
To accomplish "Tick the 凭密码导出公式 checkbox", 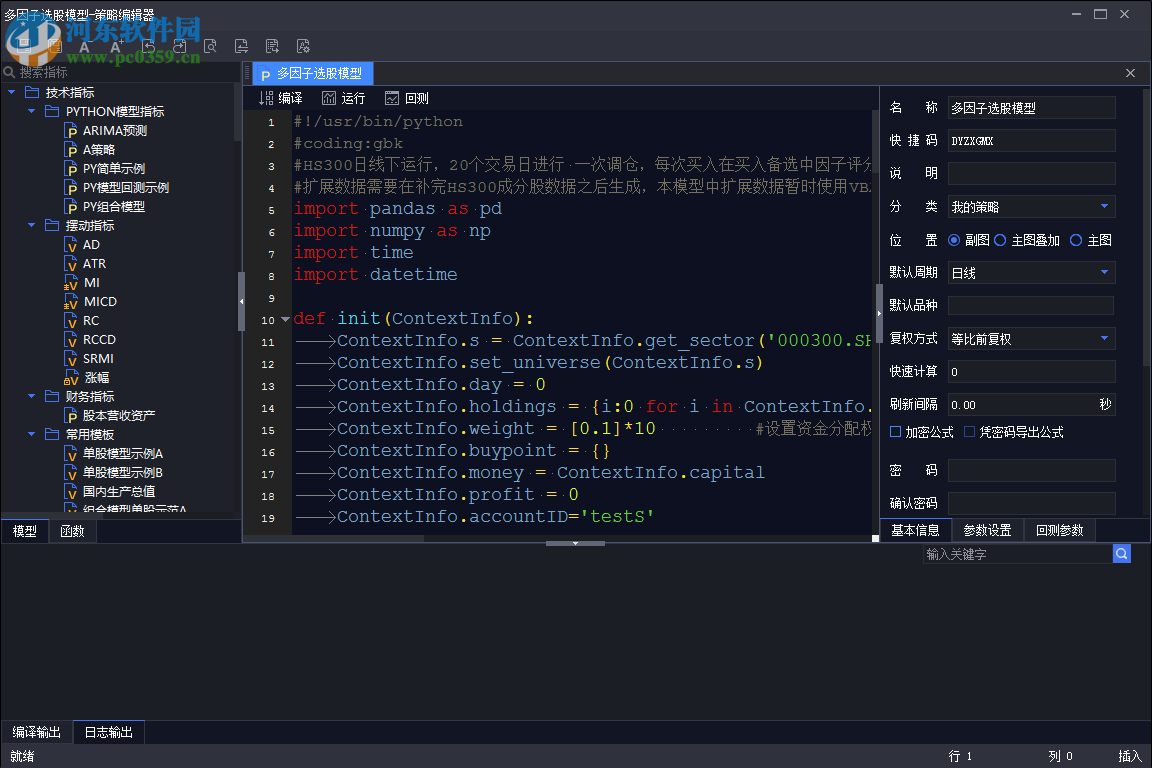I will (970, 432).
